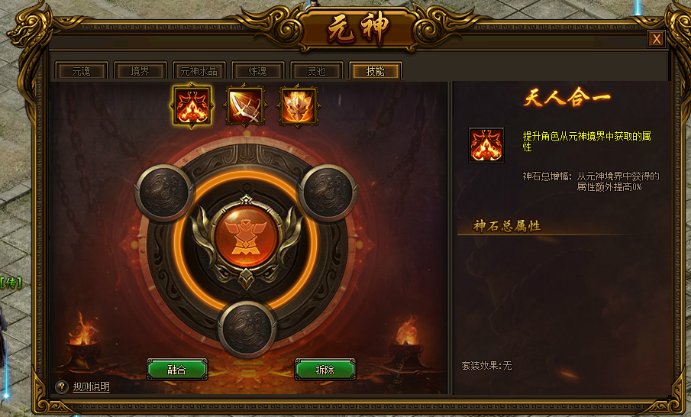Switch to the 元魂 tab

81,71
